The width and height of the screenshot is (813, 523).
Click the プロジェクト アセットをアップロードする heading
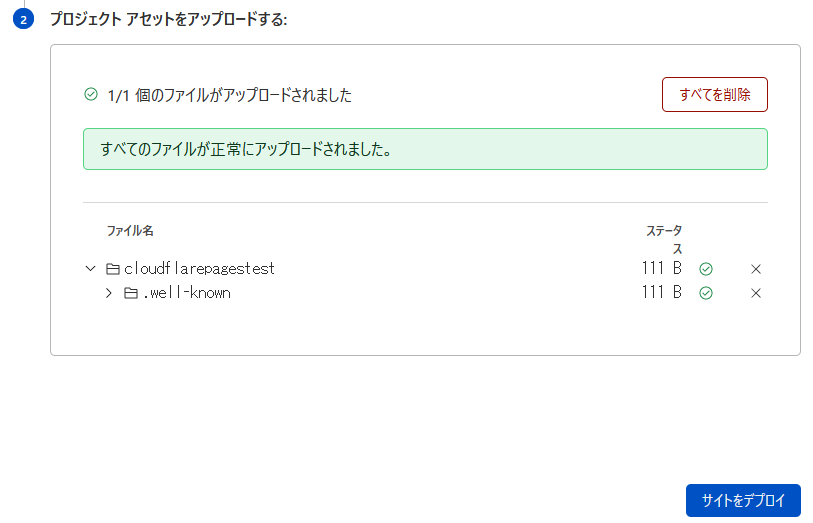(x=169, y=19)
